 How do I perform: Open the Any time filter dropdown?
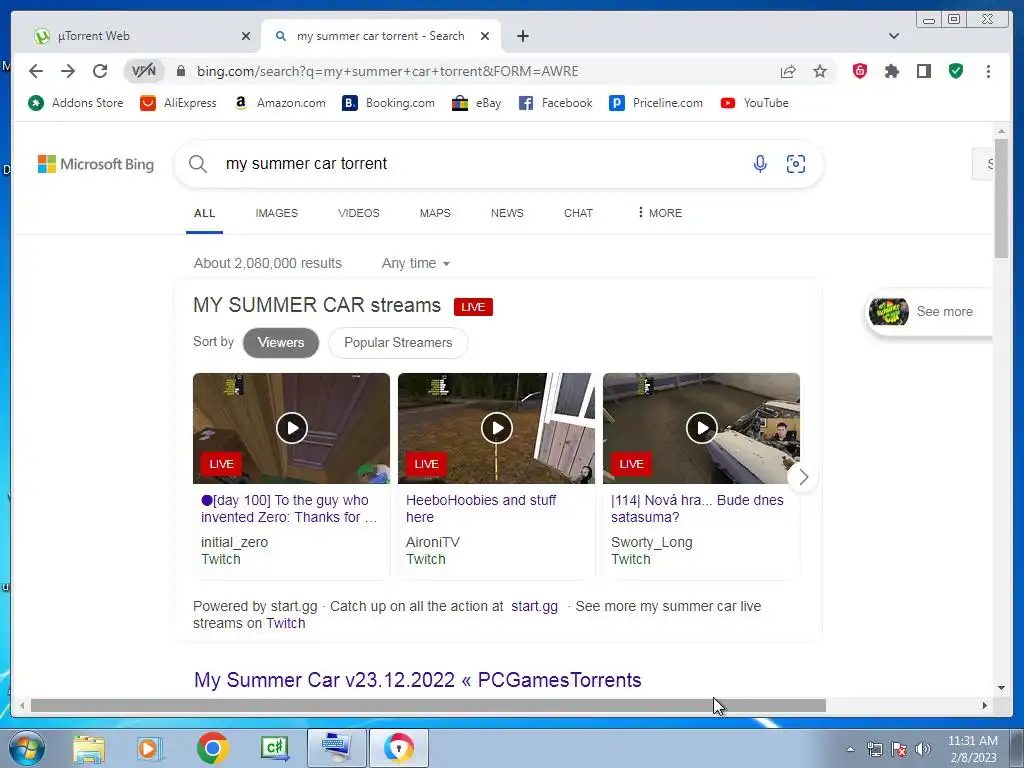(x=416, y=263)
